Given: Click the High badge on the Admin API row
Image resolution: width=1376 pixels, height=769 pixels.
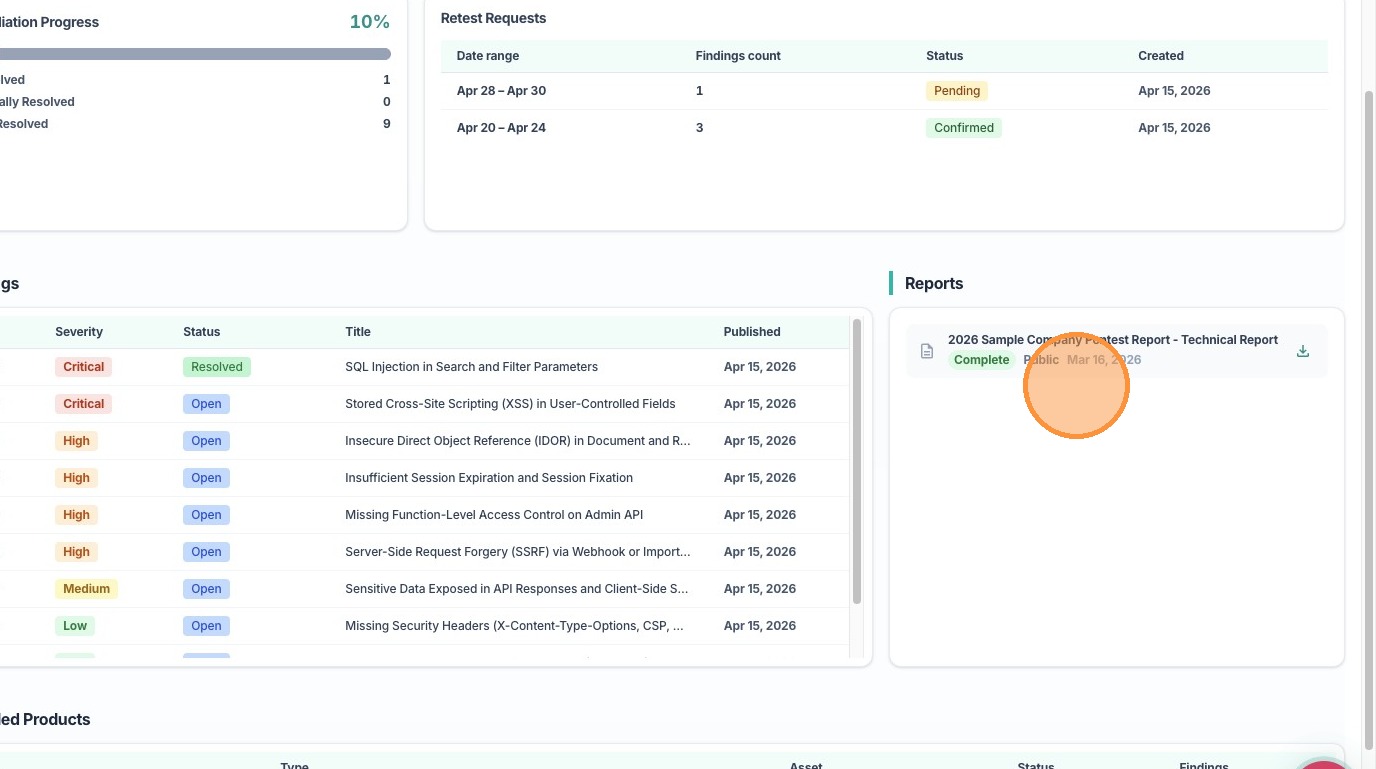Looking at the screenshot, I should (x=76, y=515).
